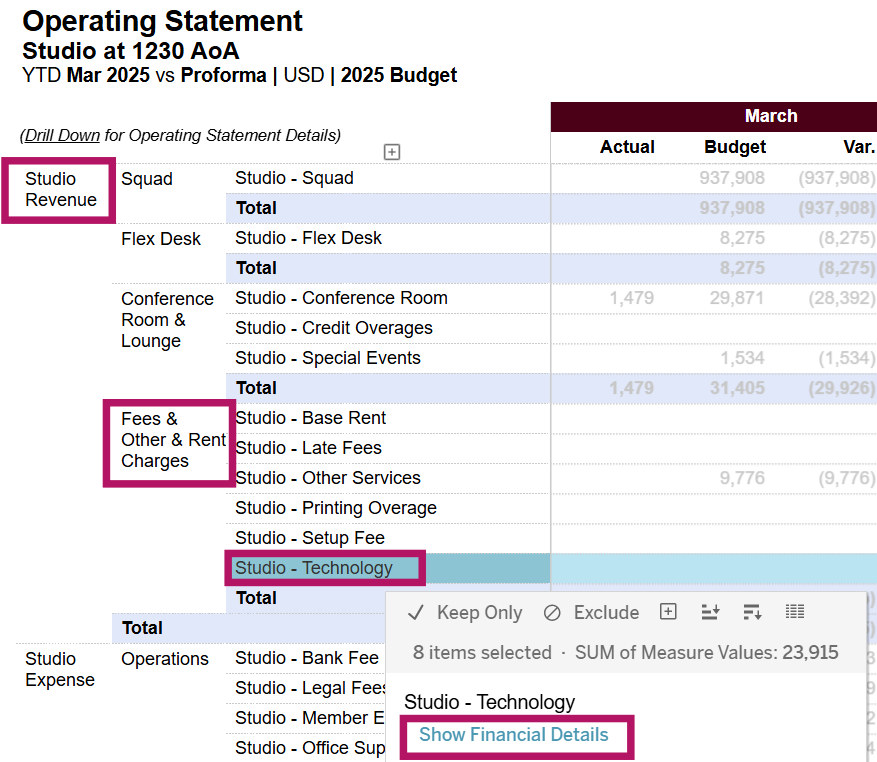Sort ascending using the tooltip sort icon

(x=711, y=612)
